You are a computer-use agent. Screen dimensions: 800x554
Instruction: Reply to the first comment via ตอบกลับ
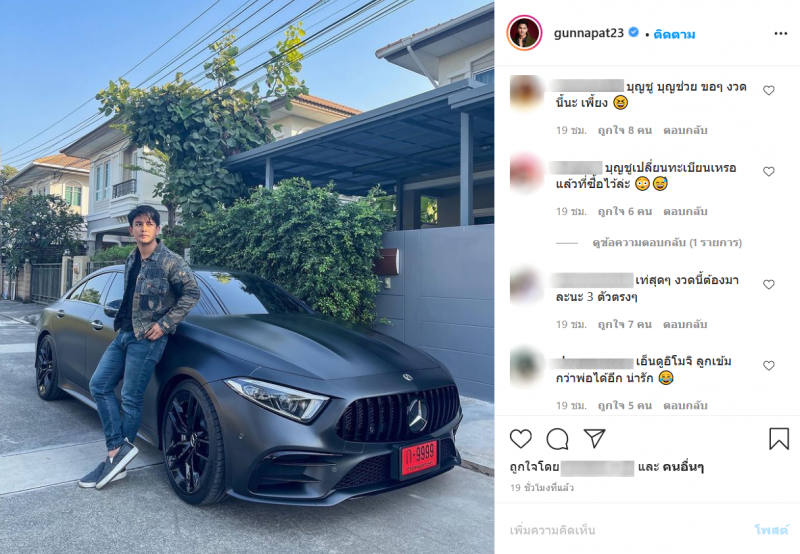click(x=685, y=130)
